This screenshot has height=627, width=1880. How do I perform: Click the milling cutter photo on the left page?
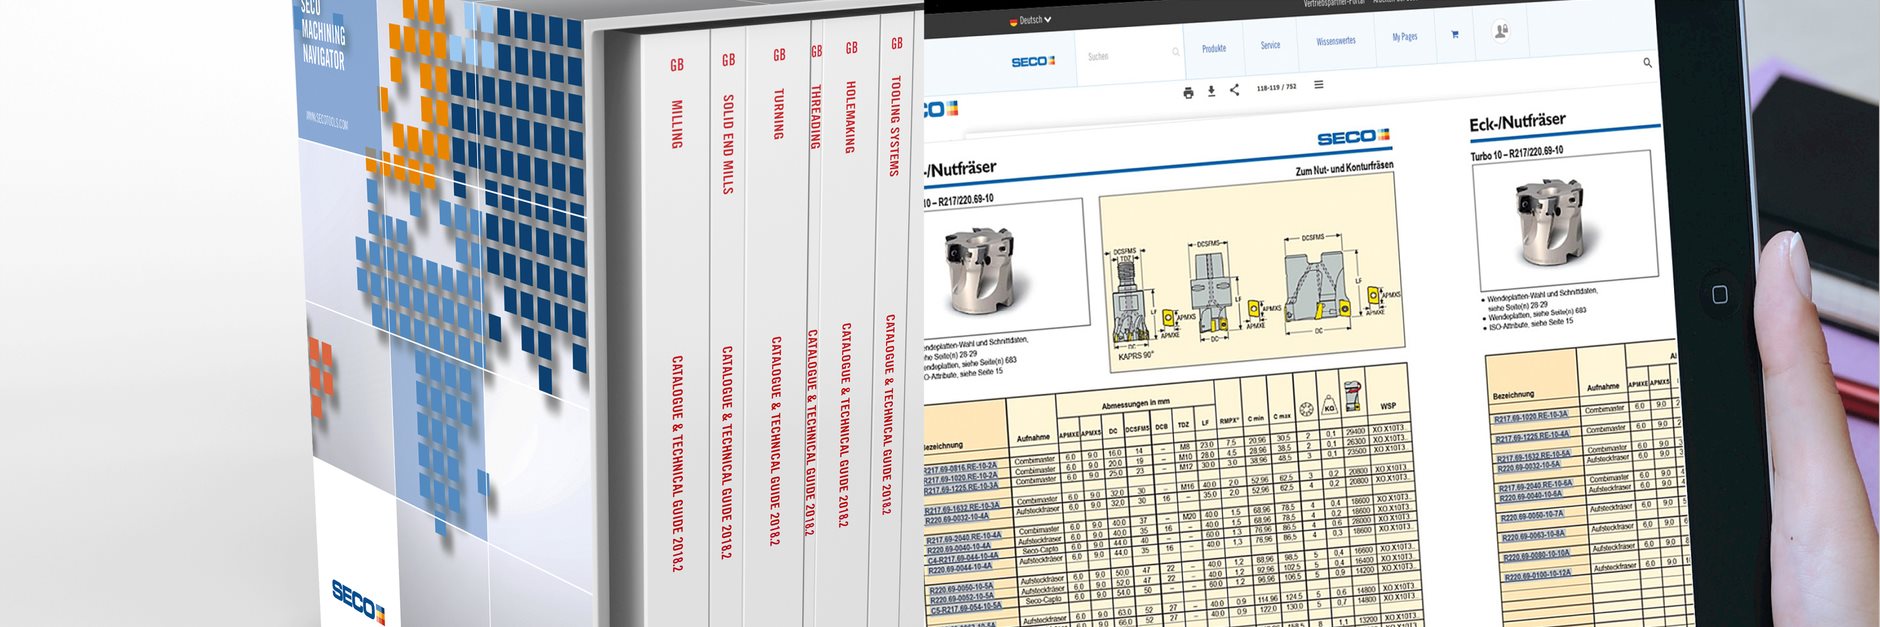(982, 271)
